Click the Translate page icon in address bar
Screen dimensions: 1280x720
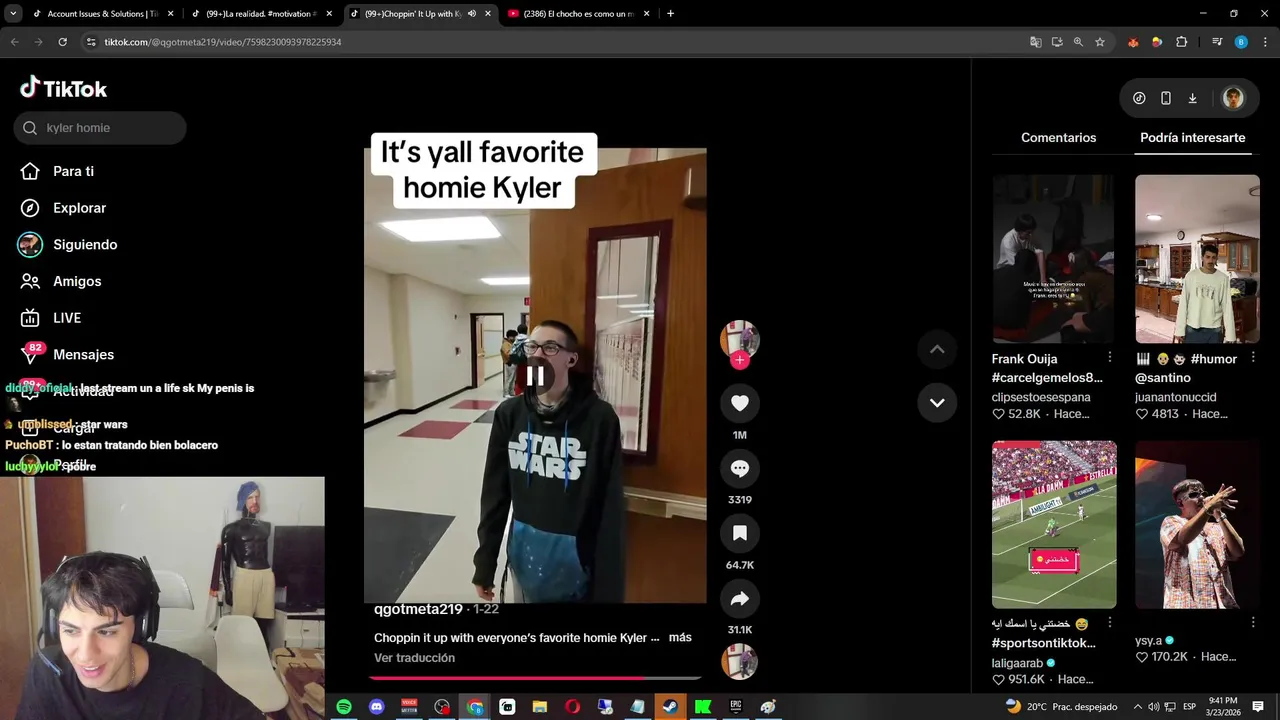(1036, 42)
